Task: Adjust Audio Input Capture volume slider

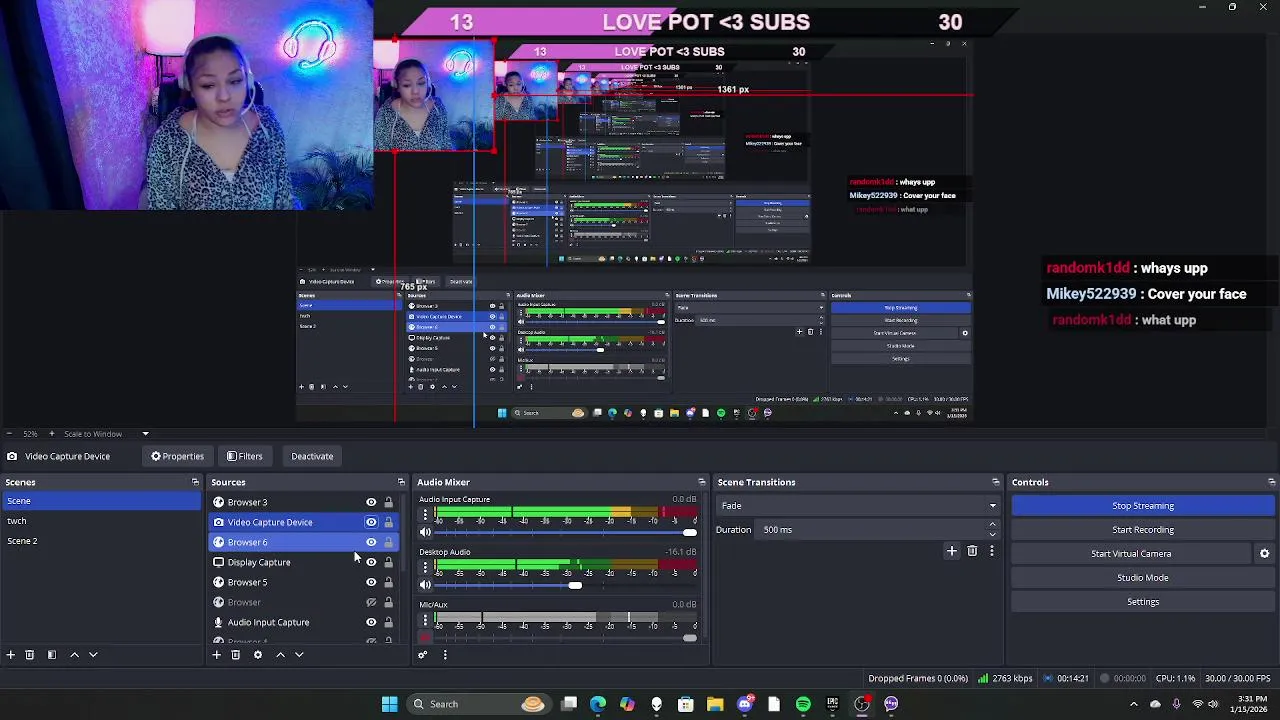Action: click(x=566, y=533)
